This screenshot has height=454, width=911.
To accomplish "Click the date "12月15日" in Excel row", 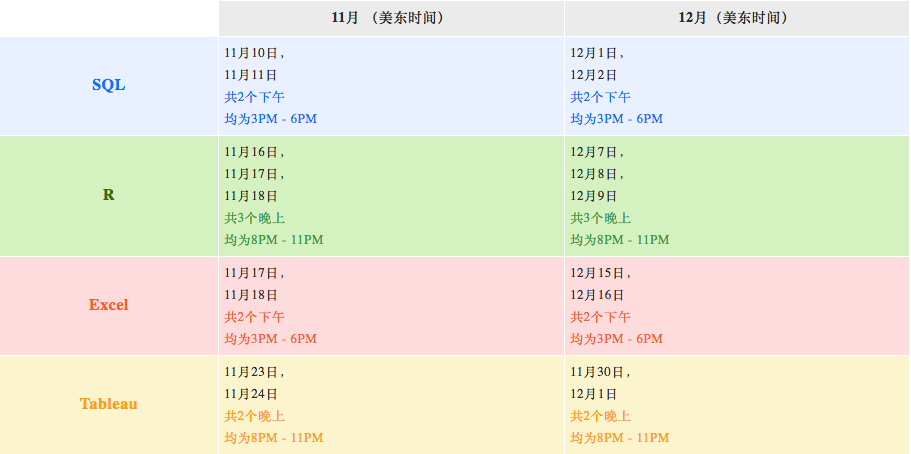I will [597, 273].
